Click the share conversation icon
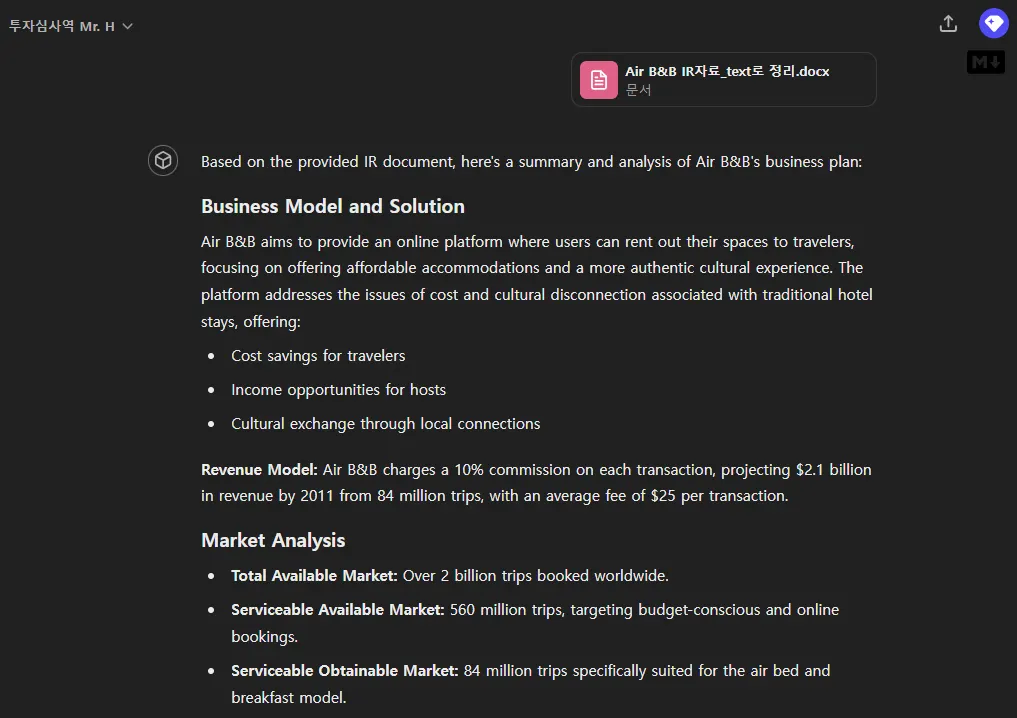 pos(948,24)
